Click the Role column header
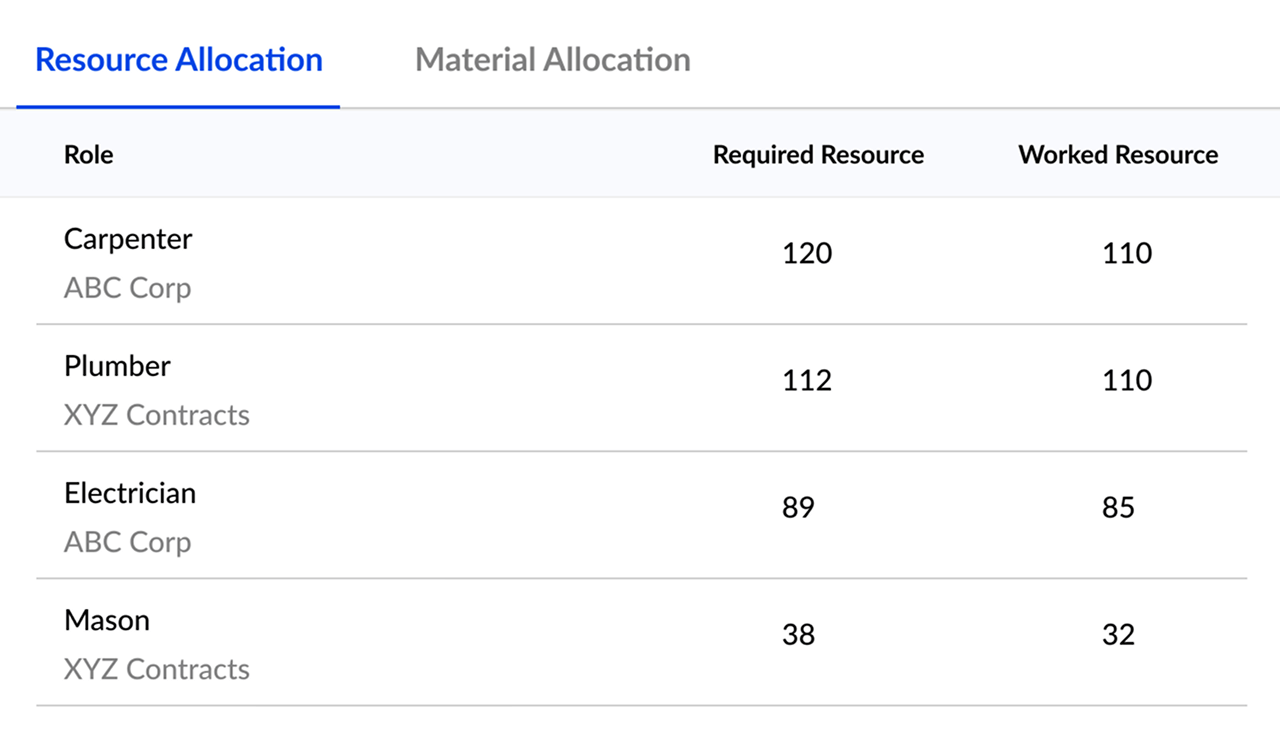1280x750 pixels. click(x=88, y=155)
